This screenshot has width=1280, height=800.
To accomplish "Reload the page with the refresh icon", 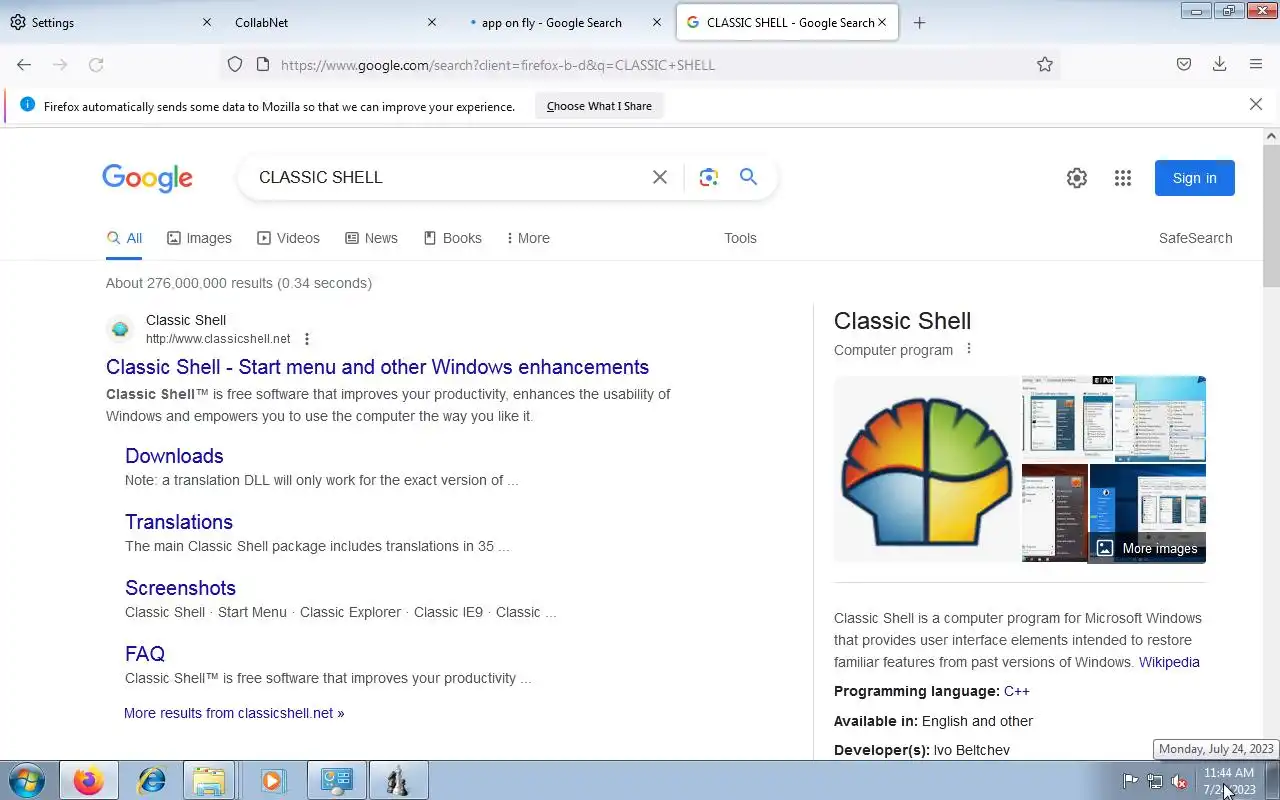I will click(96, 64).
